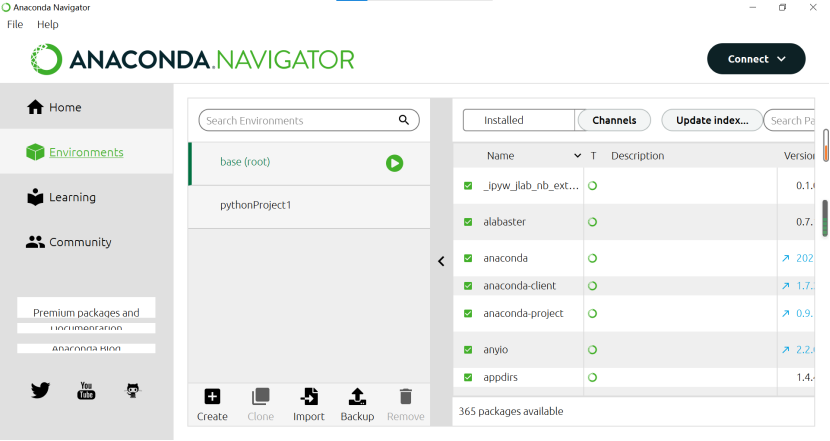Screen dimensions: 830x441
Task: Open the Anaconda Blog link
Action: tap(86, 348)
